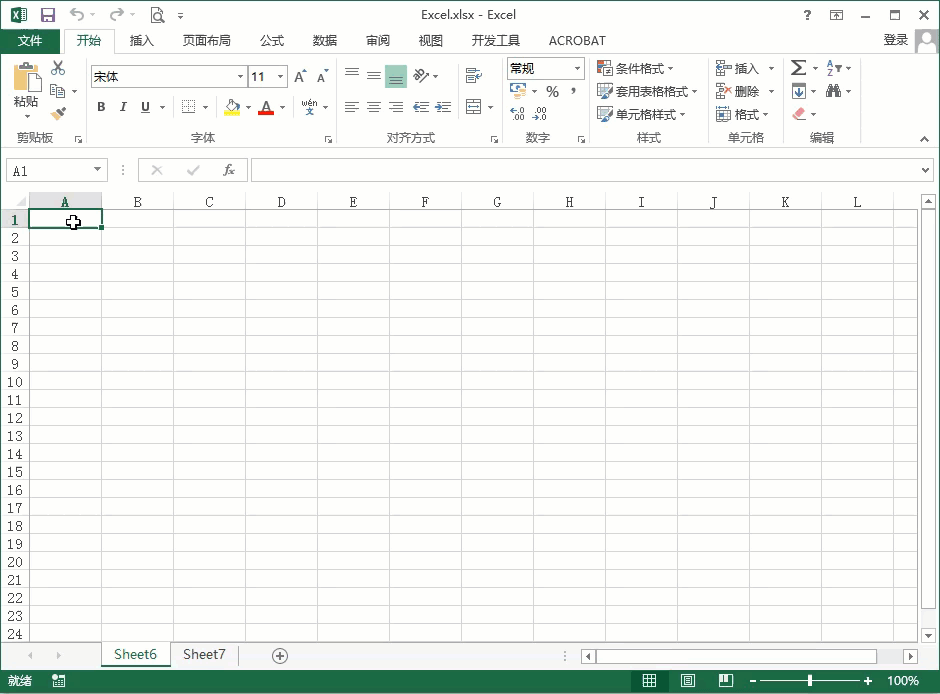Image resolution: width=940 pixels, height=694 pixels.
Task: Switch to the 数据 Data tab
Action: coord(324,41)
